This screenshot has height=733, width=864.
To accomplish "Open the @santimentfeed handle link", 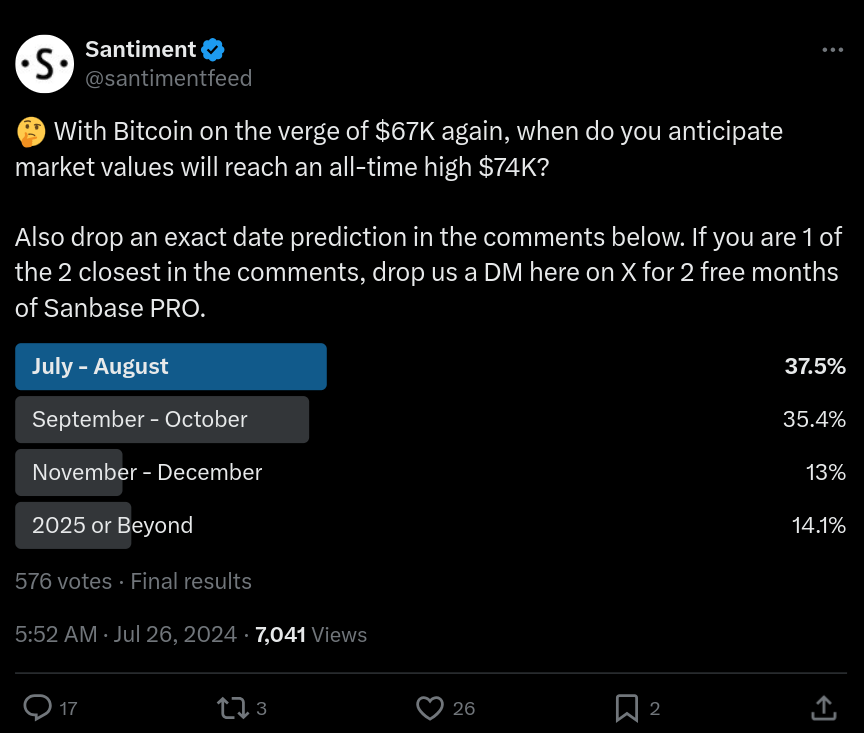I will tap(169, 78).
